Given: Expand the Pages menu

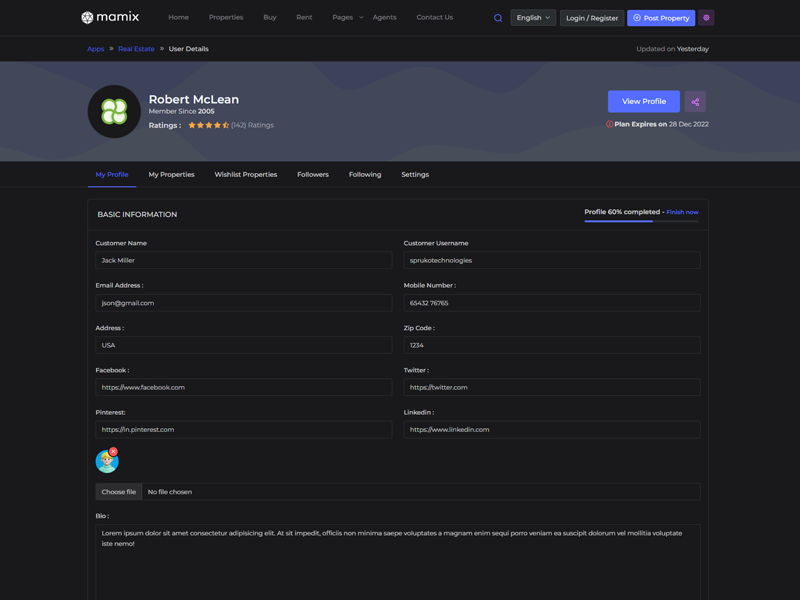Looking at the screenshot, I should [347, 17].
